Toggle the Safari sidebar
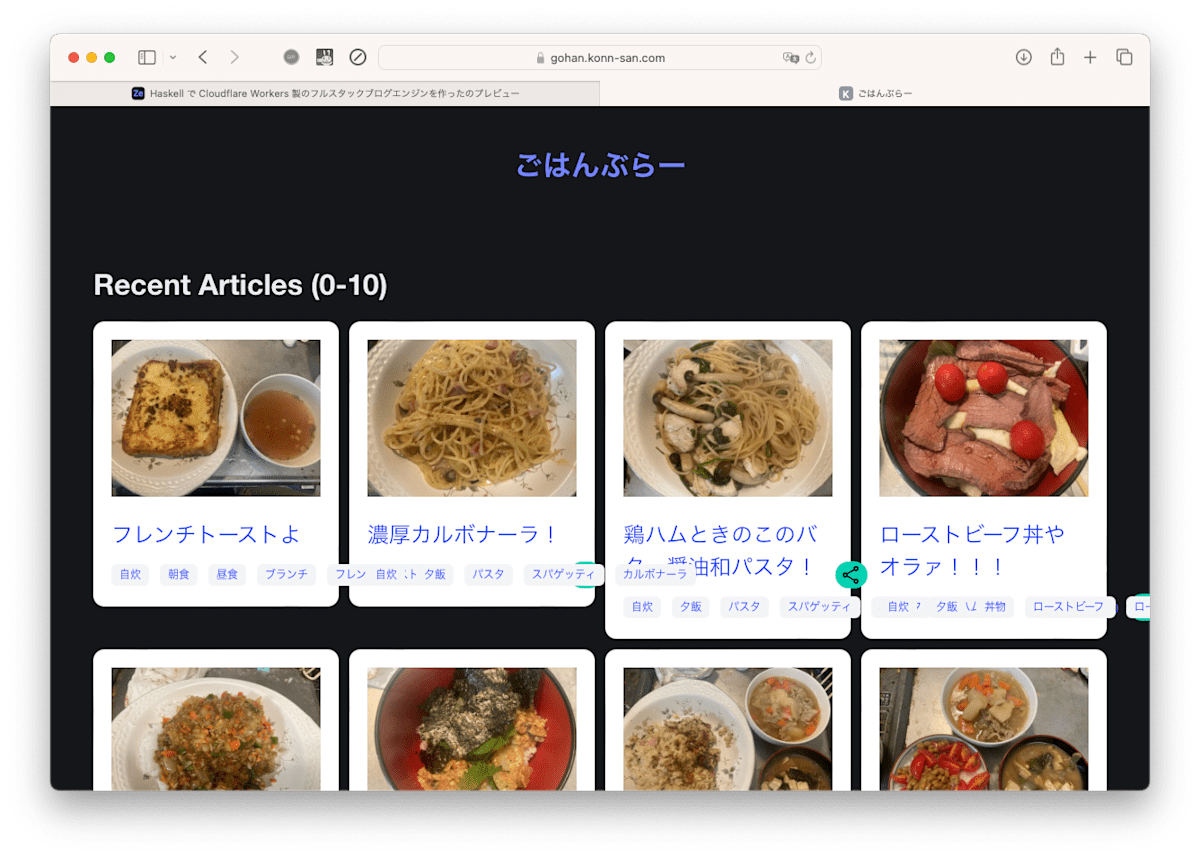Image resolution: width=1200 pixels, height=857 pixels. pos(147,58)
